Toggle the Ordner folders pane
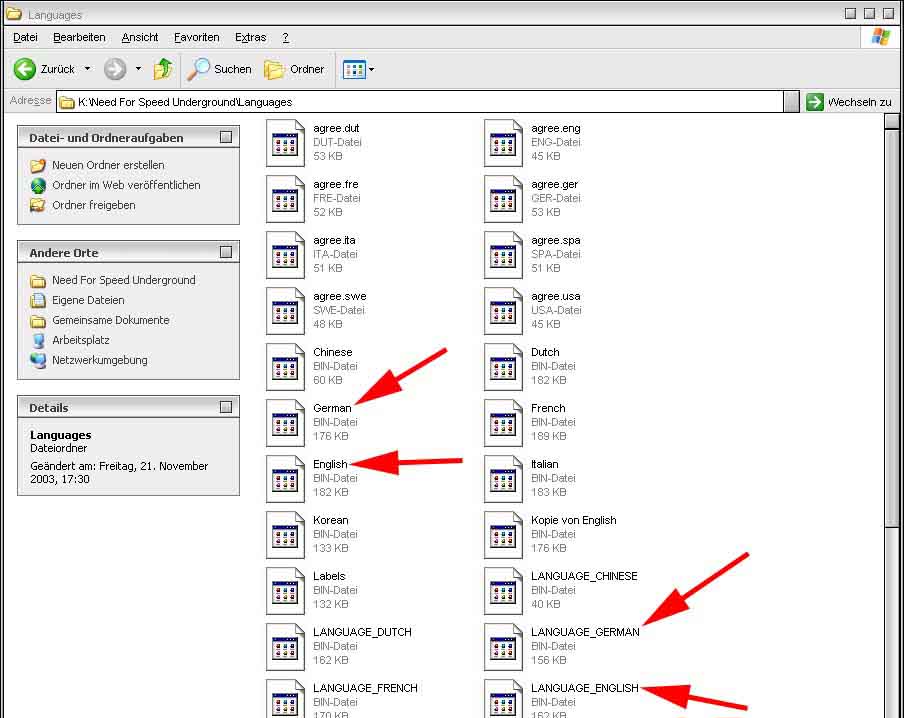The width and height of the screenshot is (904, 718). click(x=295, y=69)
